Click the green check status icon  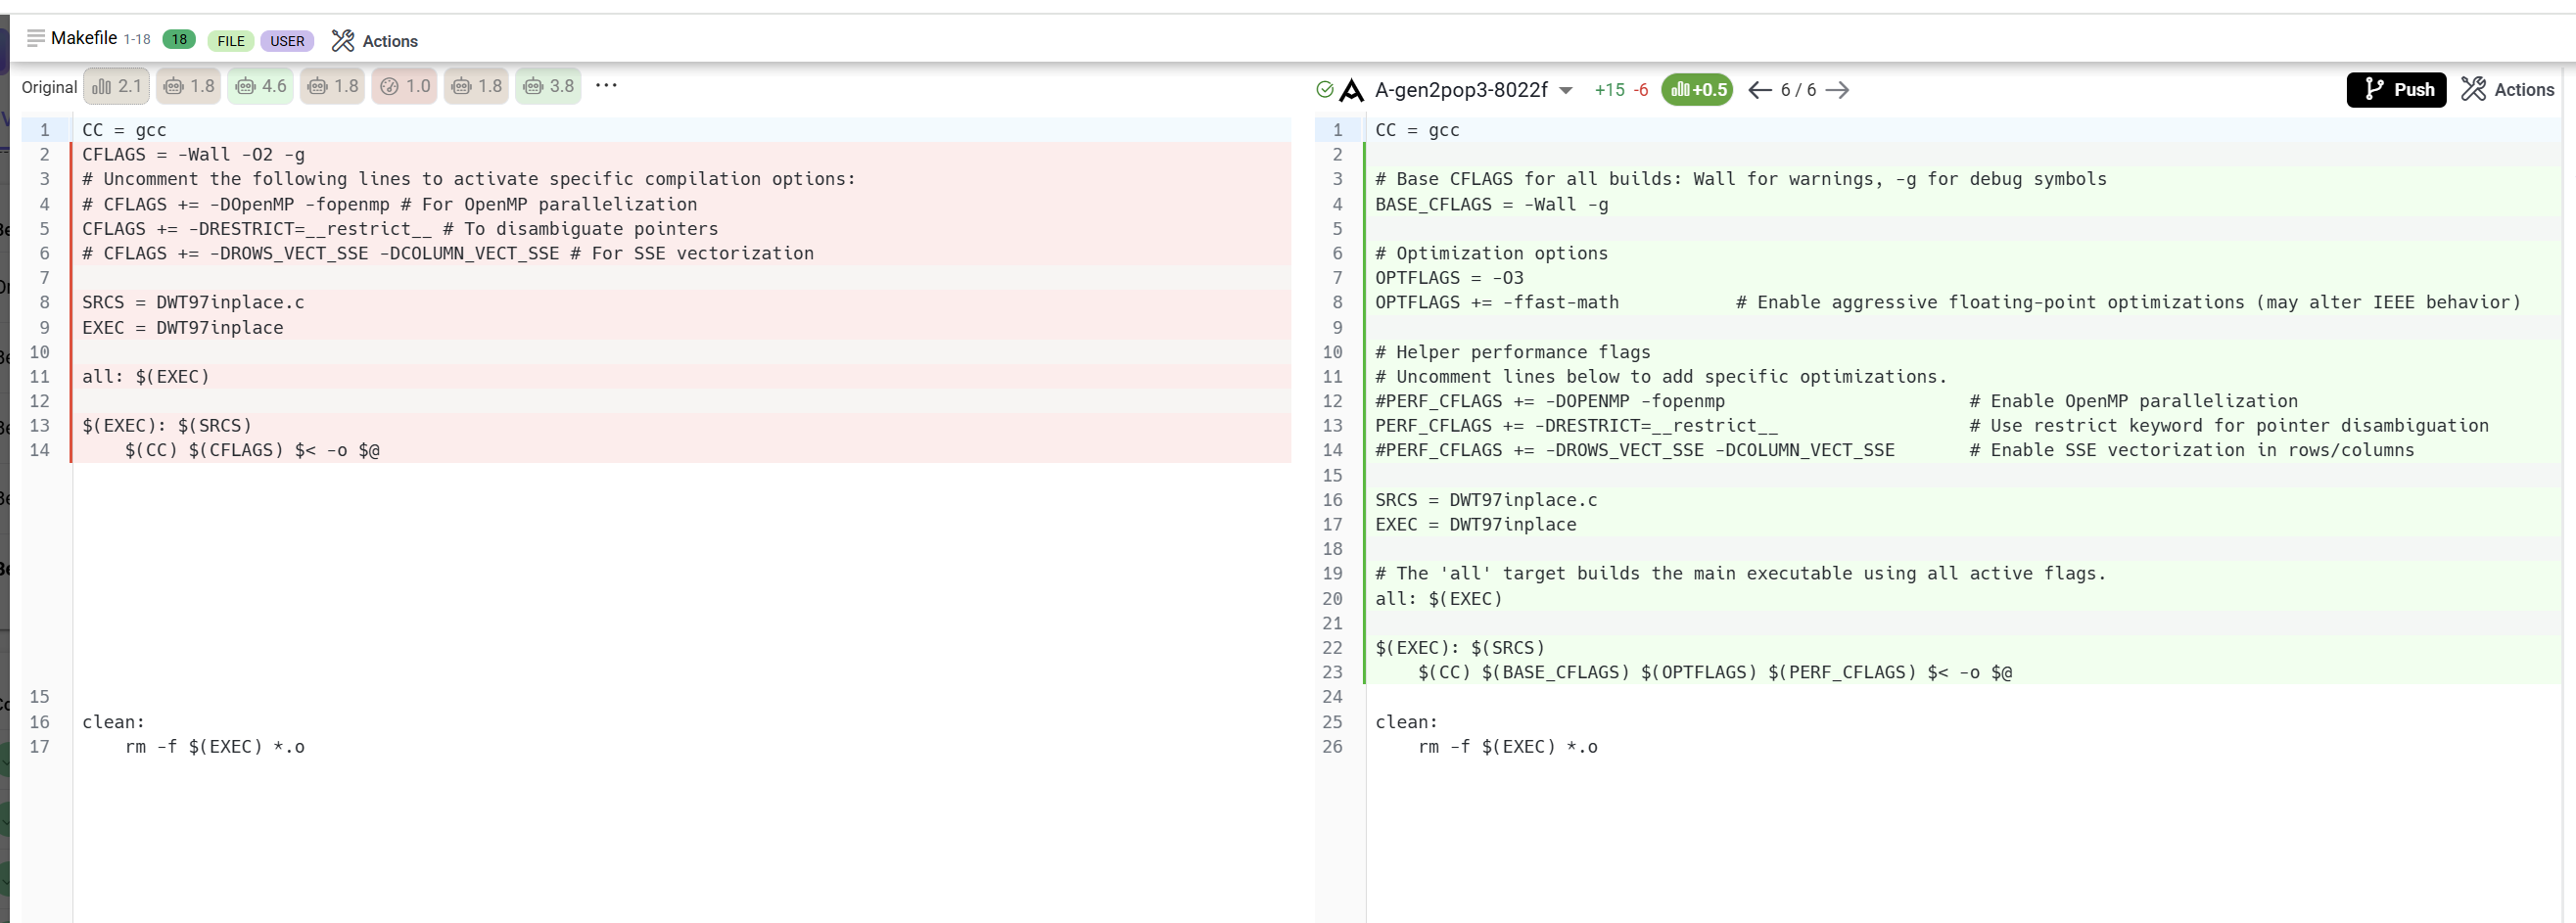(1325, 90)
